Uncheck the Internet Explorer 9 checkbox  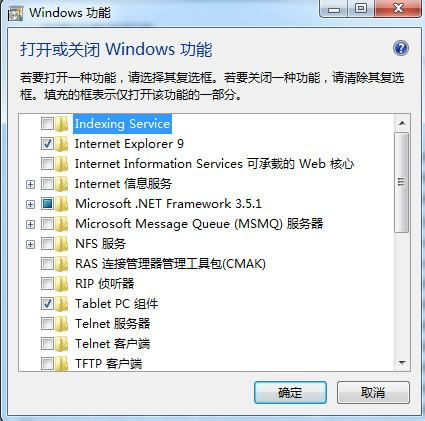tap(47, 144)
